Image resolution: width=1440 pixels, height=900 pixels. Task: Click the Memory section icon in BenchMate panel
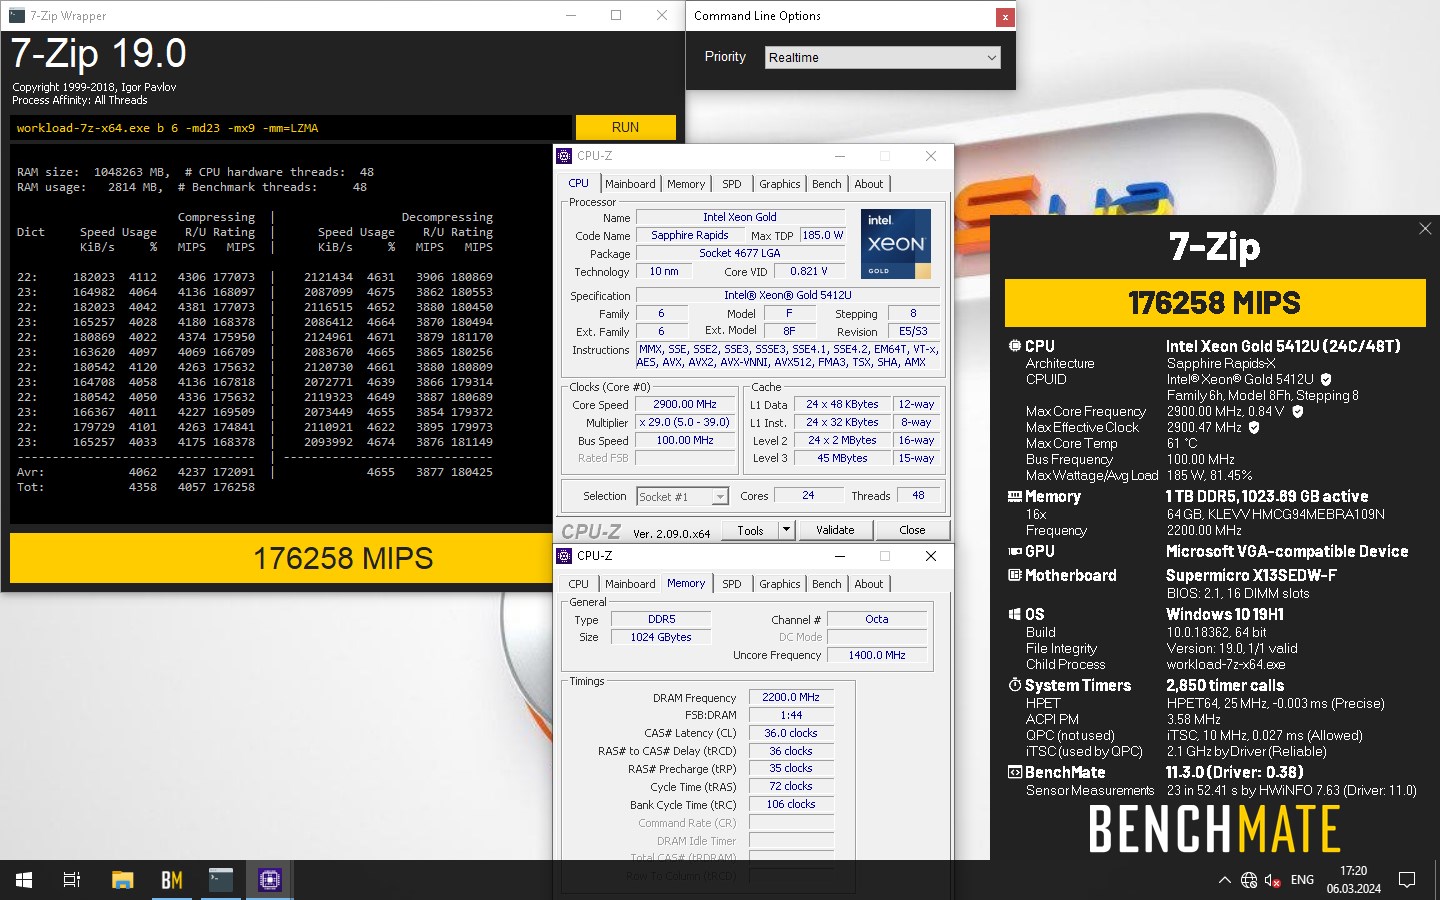pyautogui.click(x=1015, y=496)
